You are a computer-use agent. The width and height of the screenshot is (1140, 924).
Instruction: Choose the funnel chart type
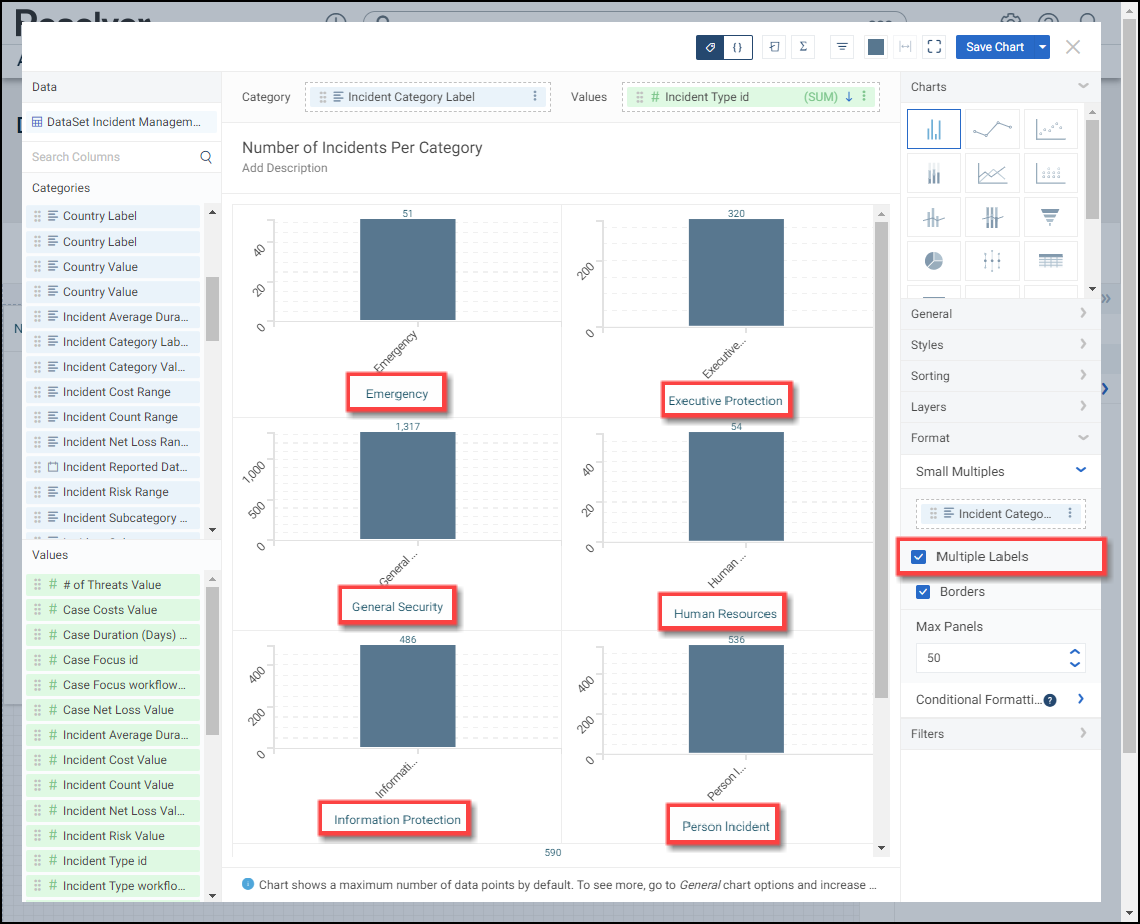(x=1050, y=217)
